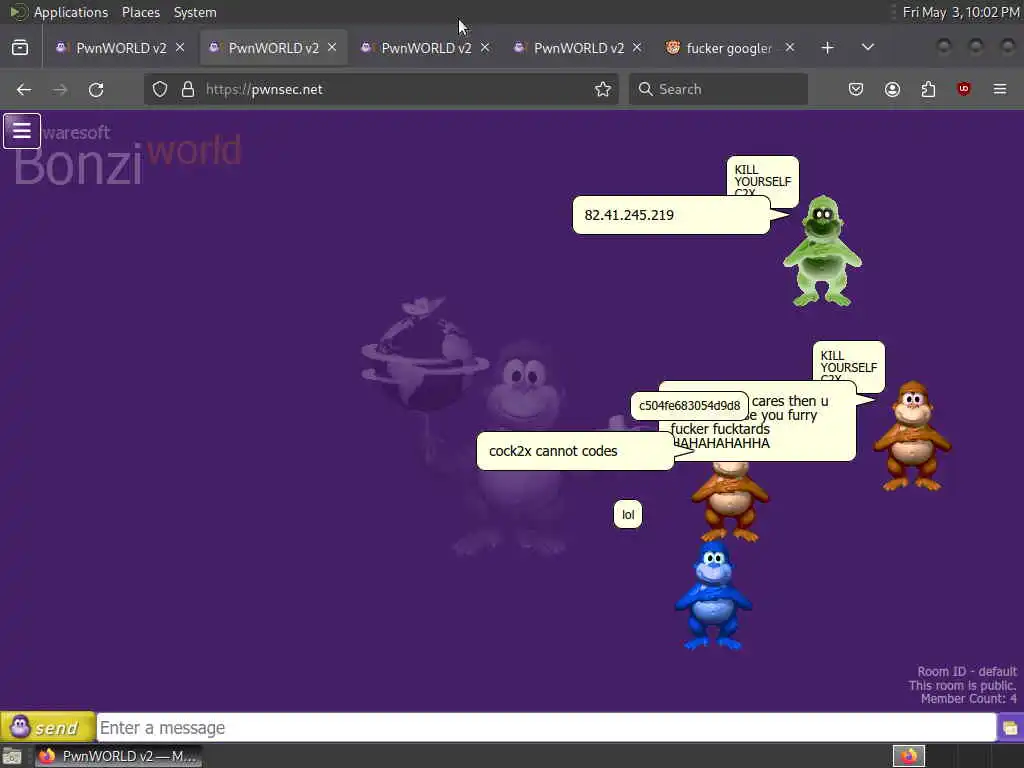Screen dimensions: 1024x768
Task: Open tracking protection shield info
Action: [x=160, y=89]
